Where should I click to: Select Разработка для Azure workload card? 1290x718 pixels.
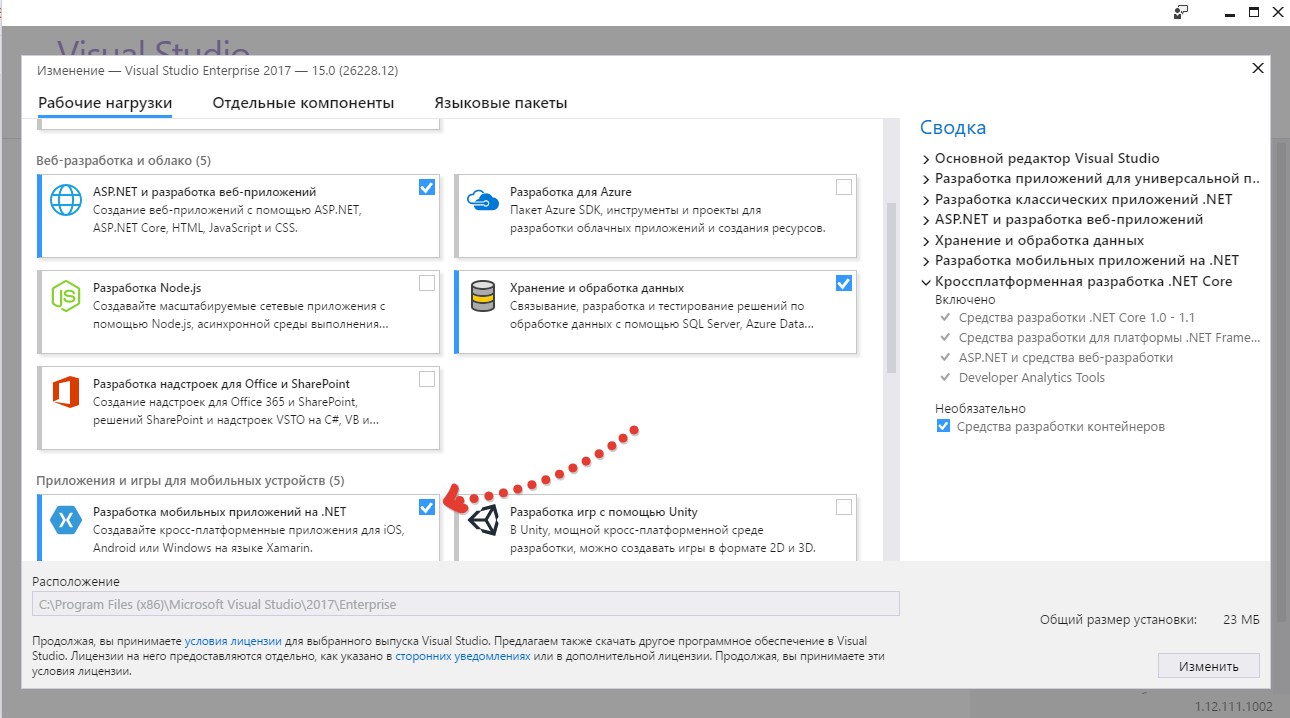pos(655,215)
